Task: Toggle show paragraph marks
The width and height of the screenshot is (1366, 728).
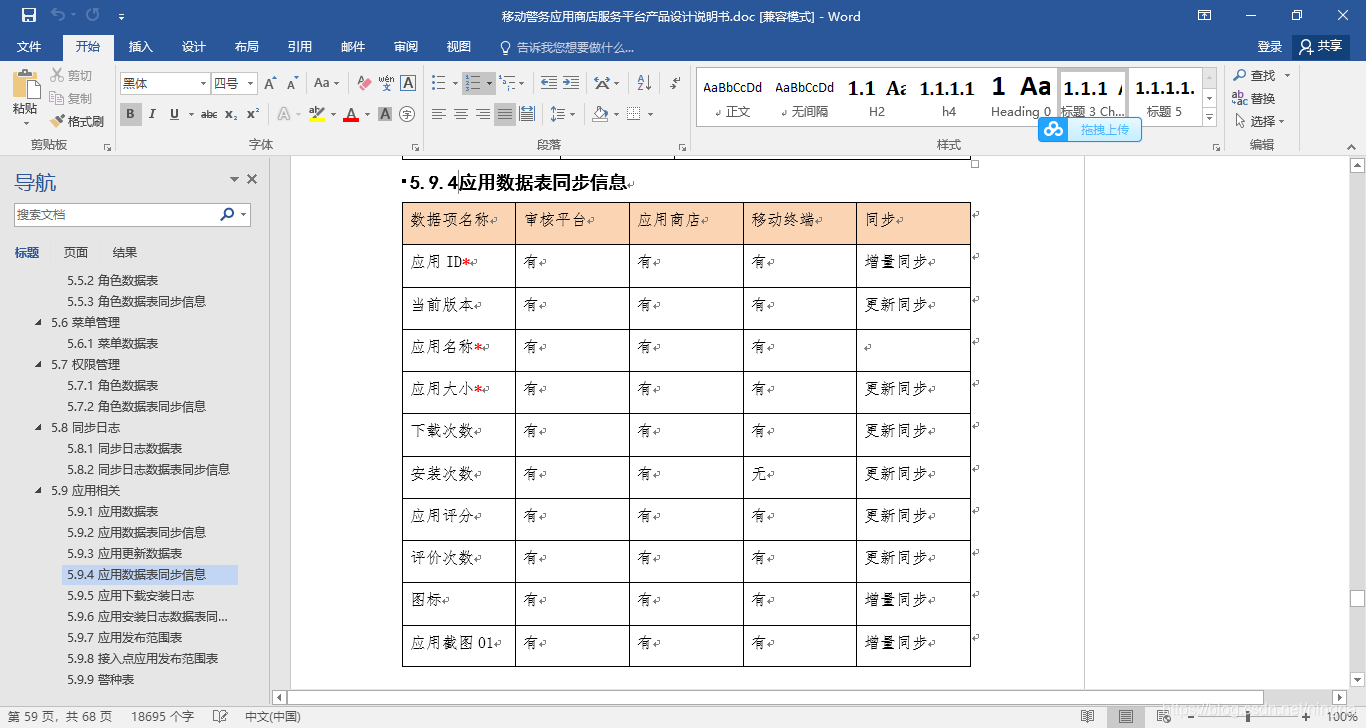Action: click(676, 83)
